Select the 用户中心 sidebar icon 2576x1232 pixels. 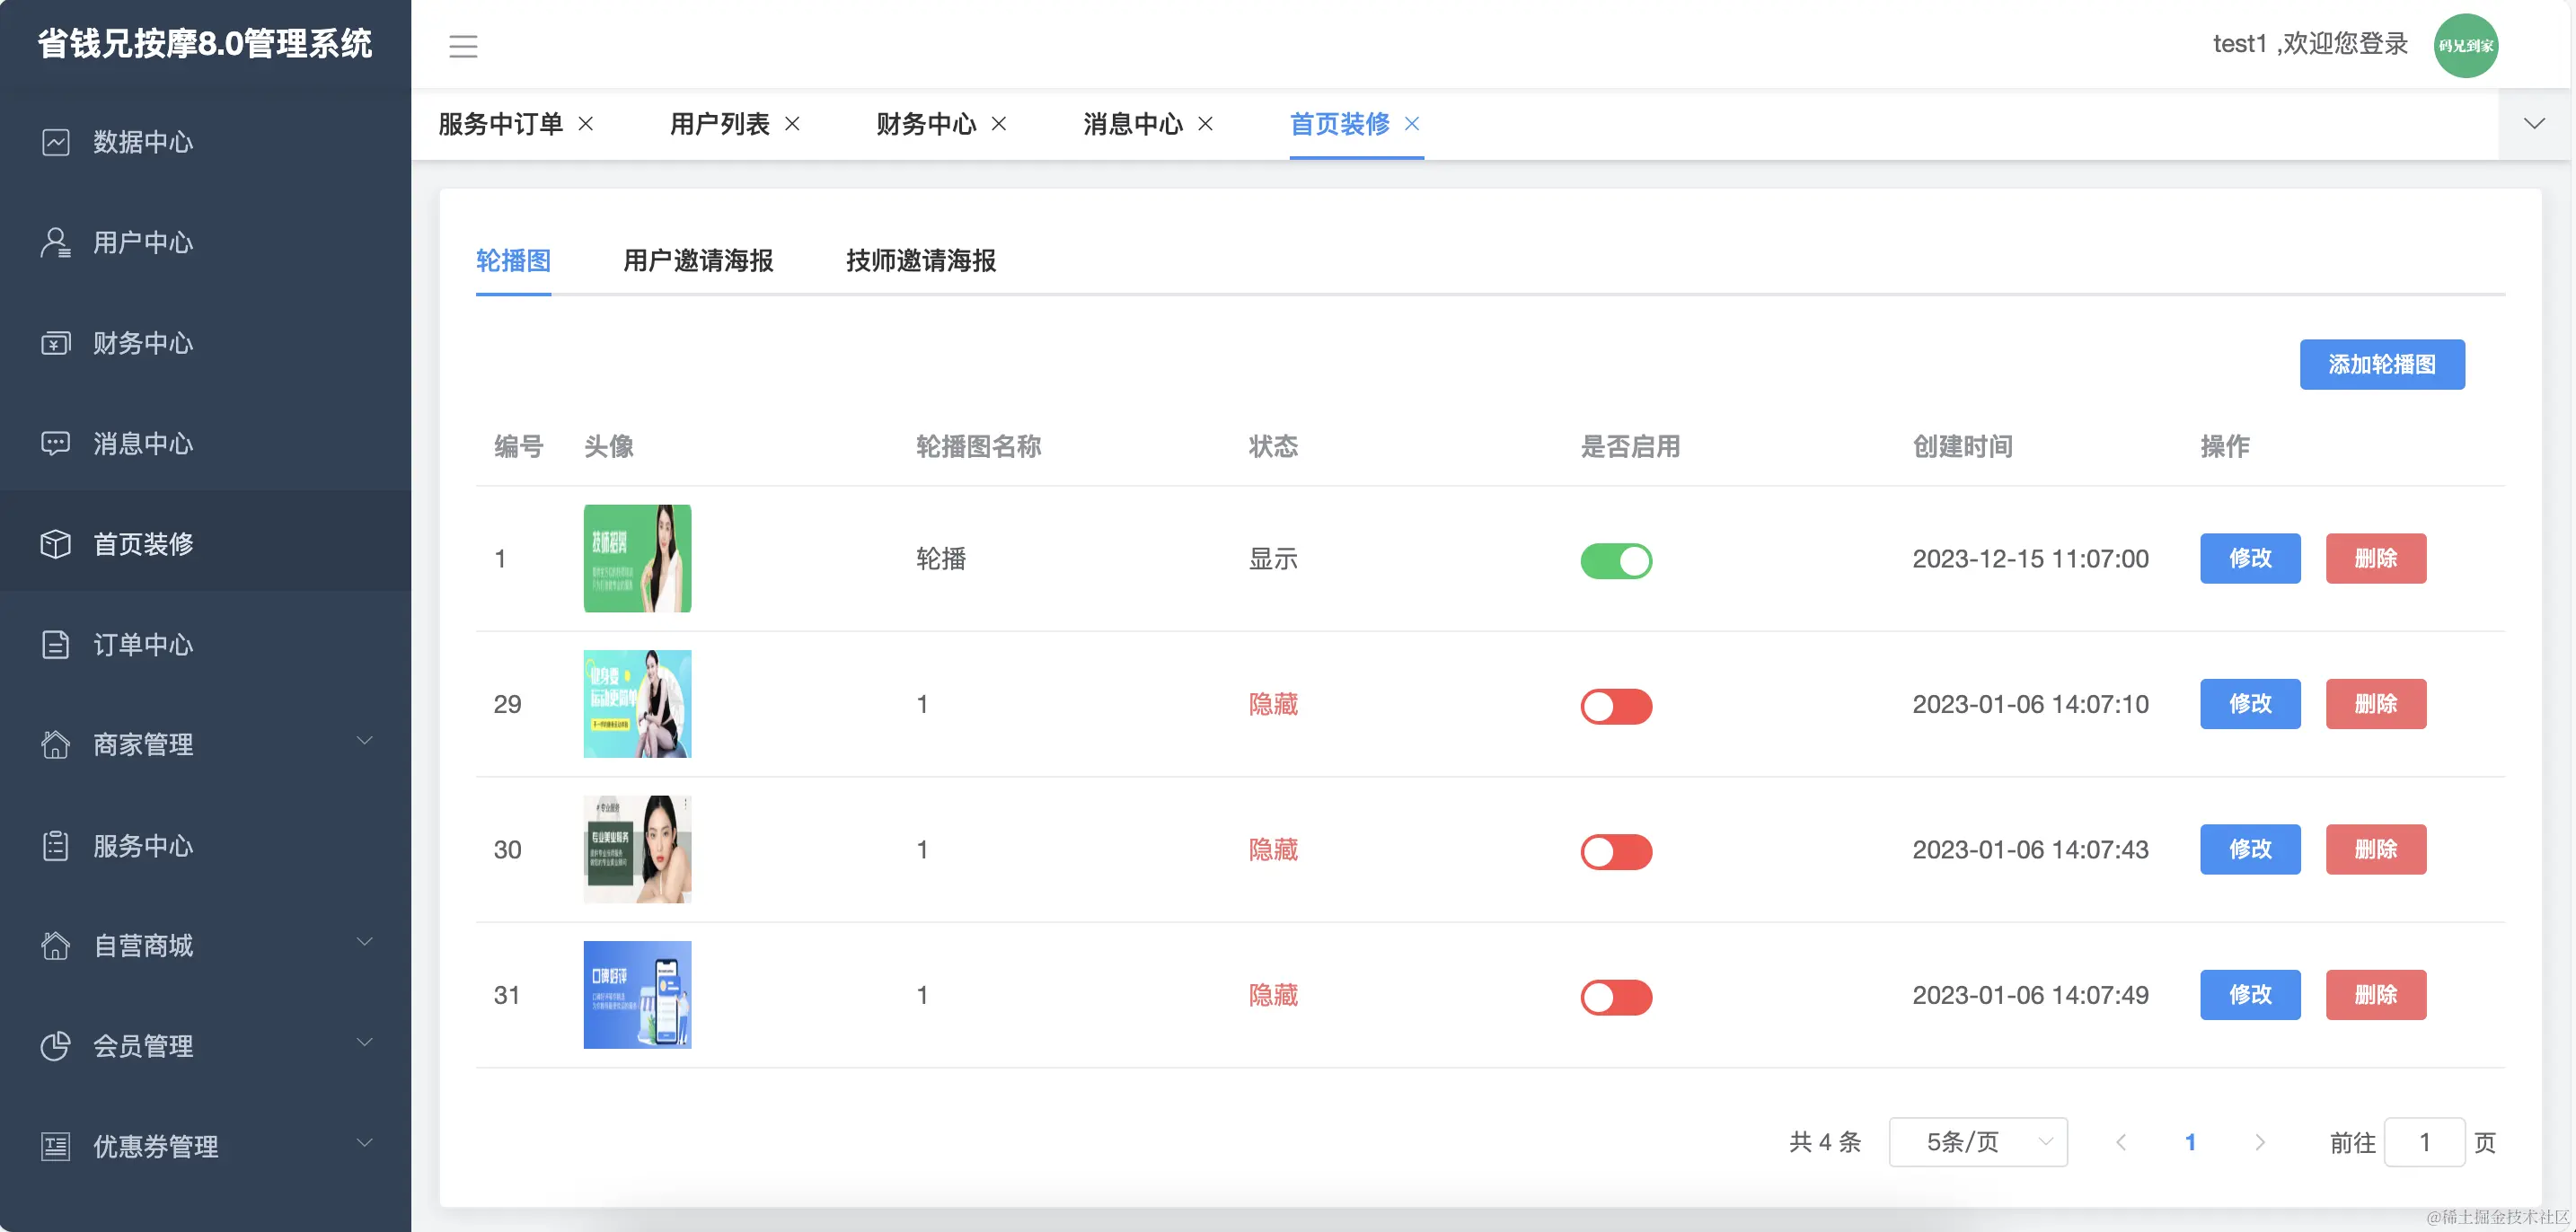tap(55, 242)
